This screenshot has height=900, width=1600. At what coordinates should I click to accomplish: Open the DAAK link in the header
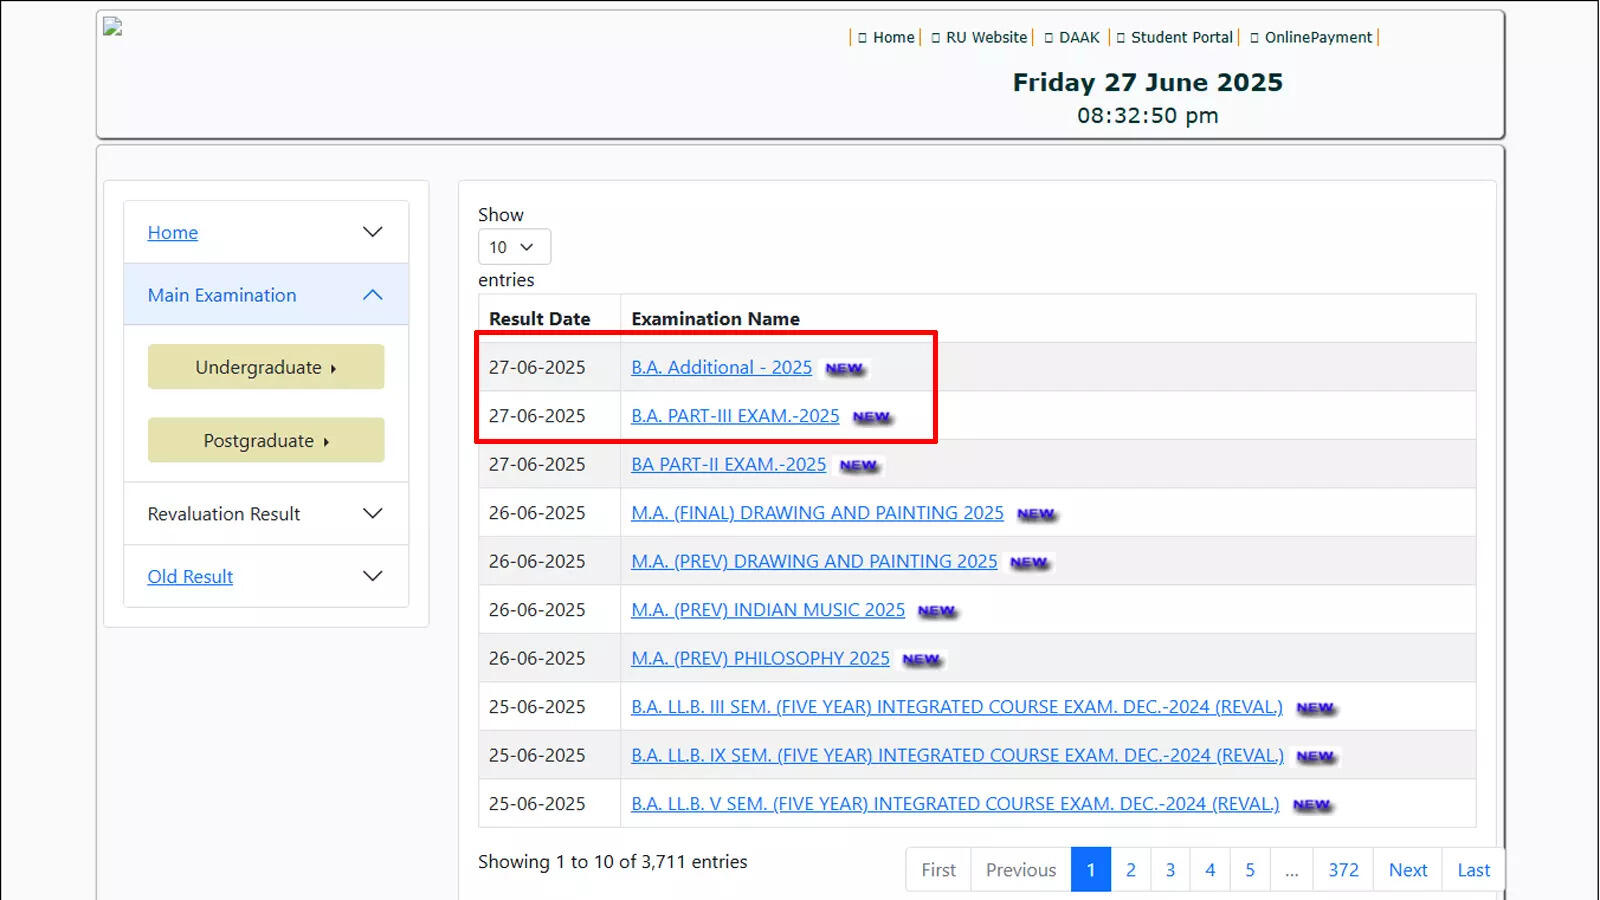click(x=1079, y=37)
